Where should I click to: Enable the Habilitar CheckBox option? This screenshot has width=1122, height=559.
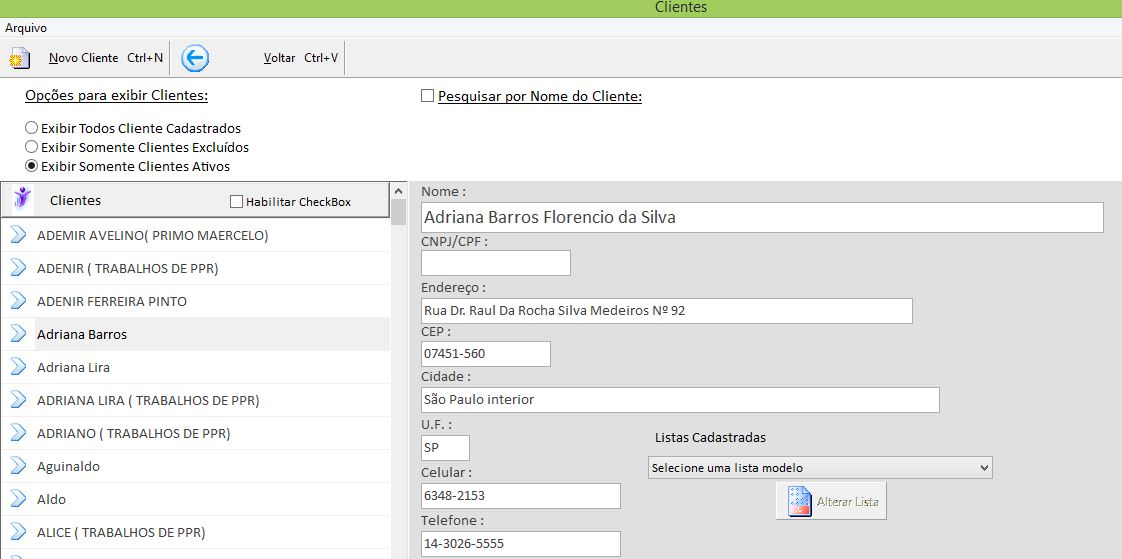[x=237, y=202]
